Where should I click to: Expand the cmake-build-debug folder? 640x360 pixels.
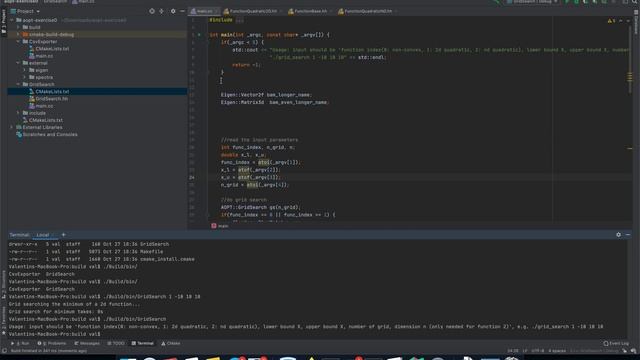18,35
